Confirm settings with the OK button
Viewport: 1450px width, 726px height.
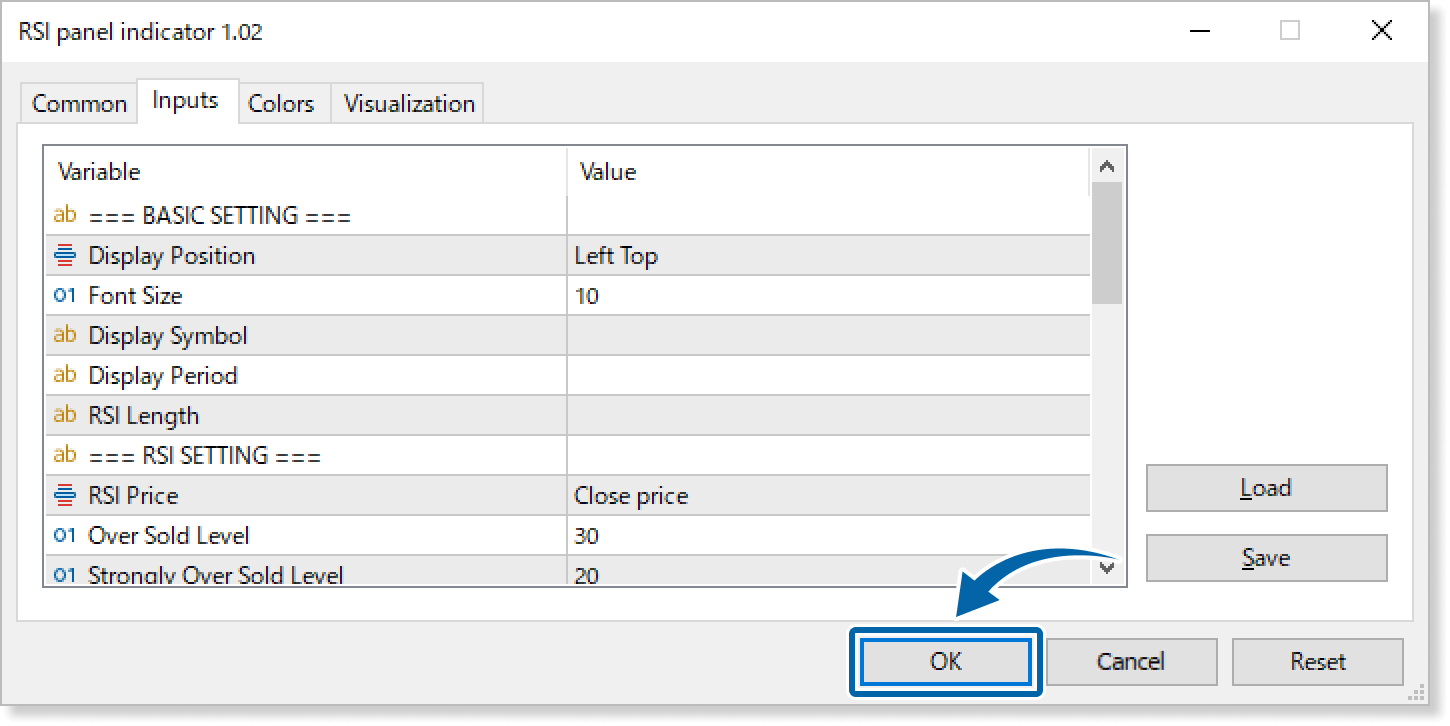(946, 662)
